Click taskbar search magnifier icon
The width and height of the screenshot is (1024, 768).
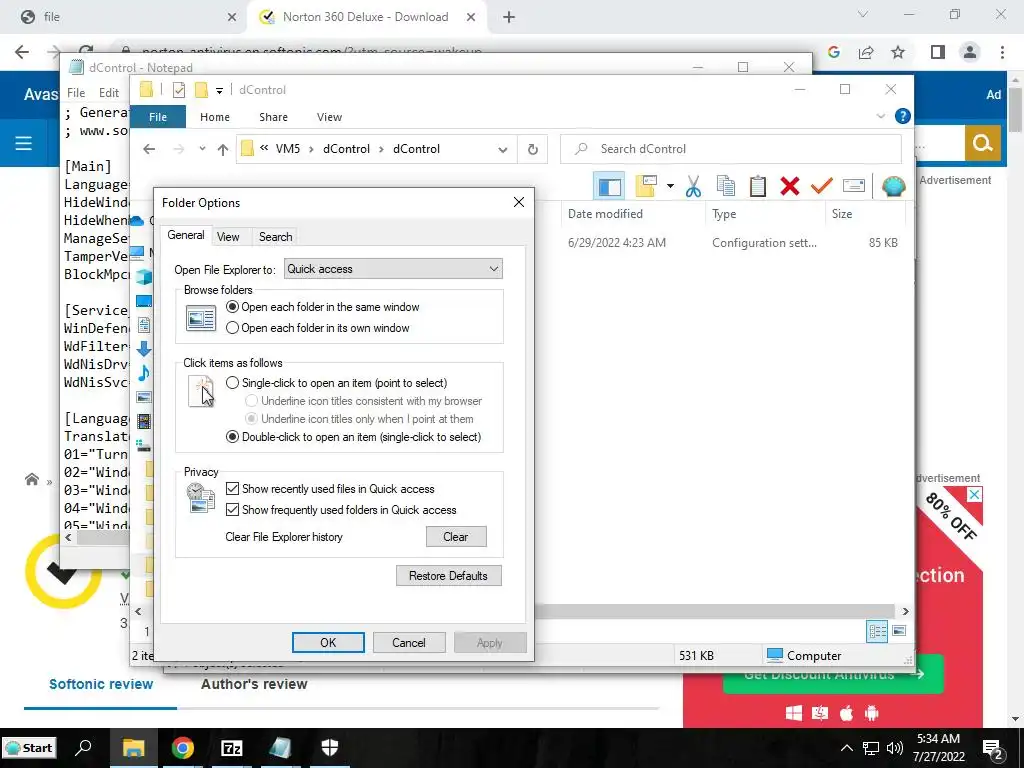tap(83, 748)
